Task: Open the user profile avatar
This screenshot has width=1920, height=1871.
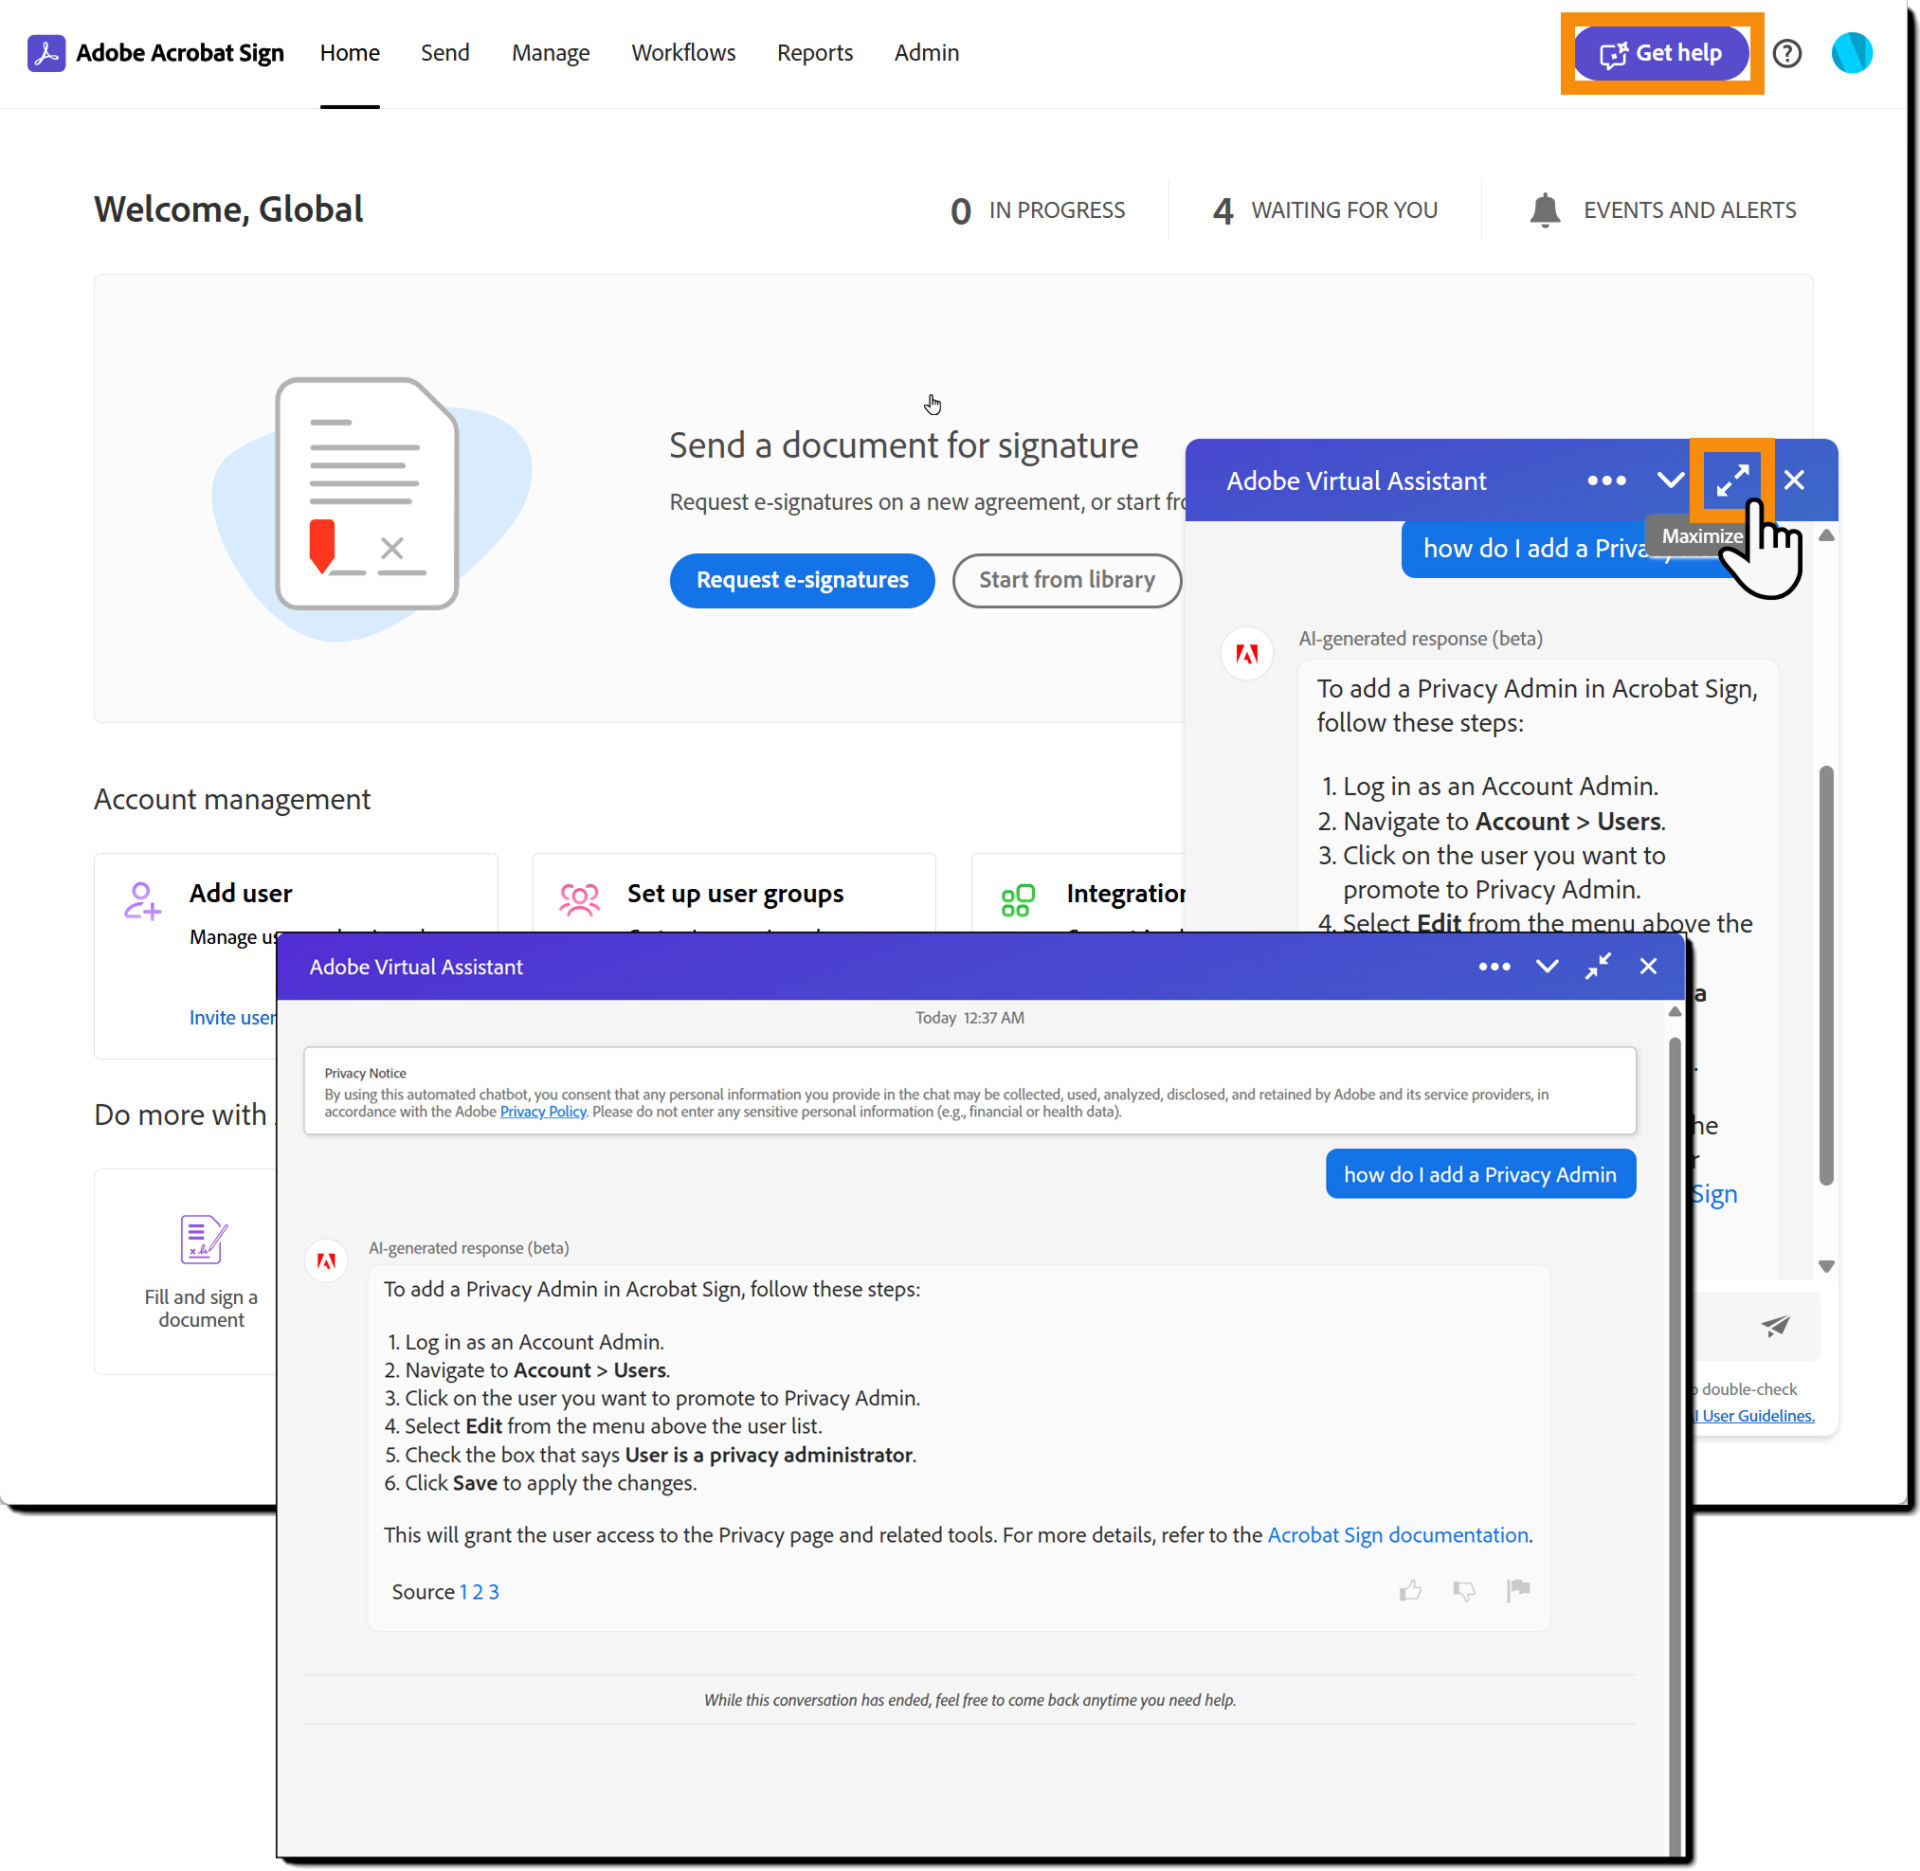Action: 1851,53
